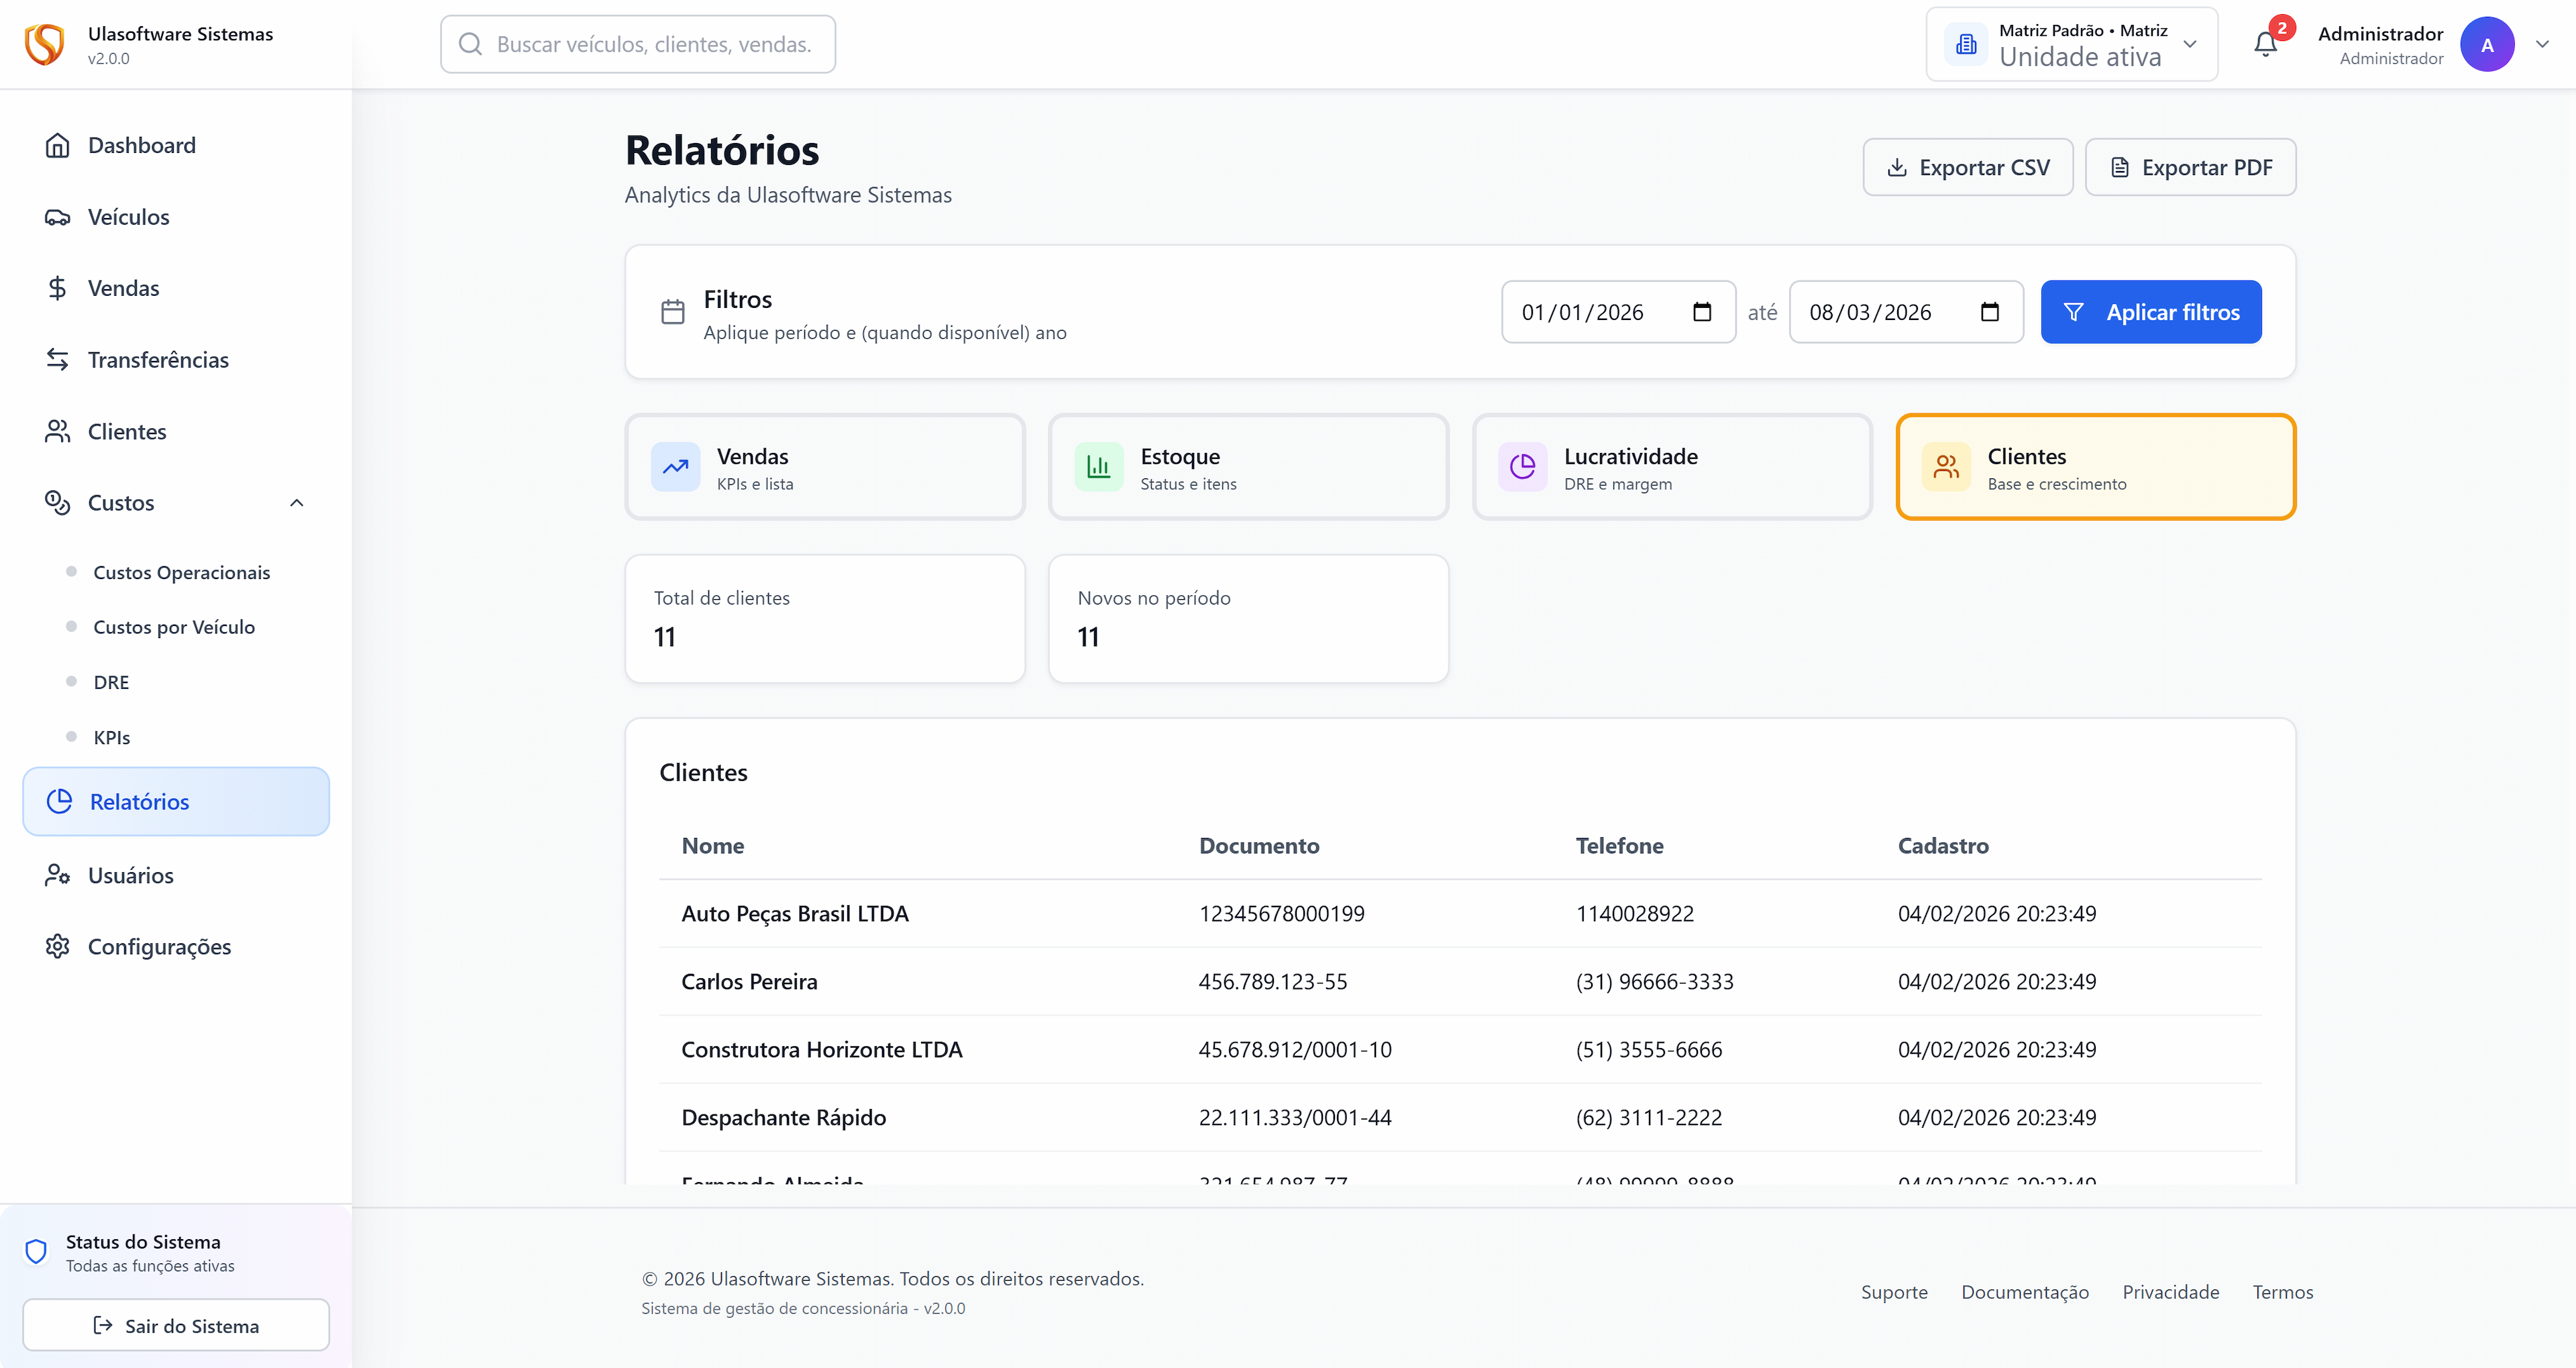Switch to the Estoque report view
Viewport: 2576px width, 1368px height.
pyautogui.click(x=1247, y=466)
